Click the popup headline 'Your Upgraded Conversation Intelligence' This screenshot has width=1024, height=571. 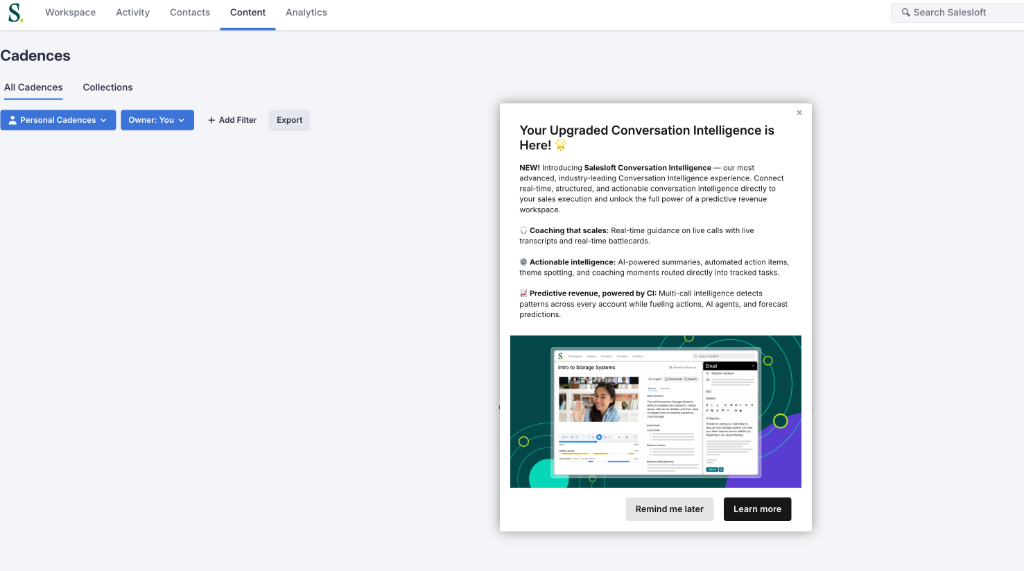click(x=647, y=138)
